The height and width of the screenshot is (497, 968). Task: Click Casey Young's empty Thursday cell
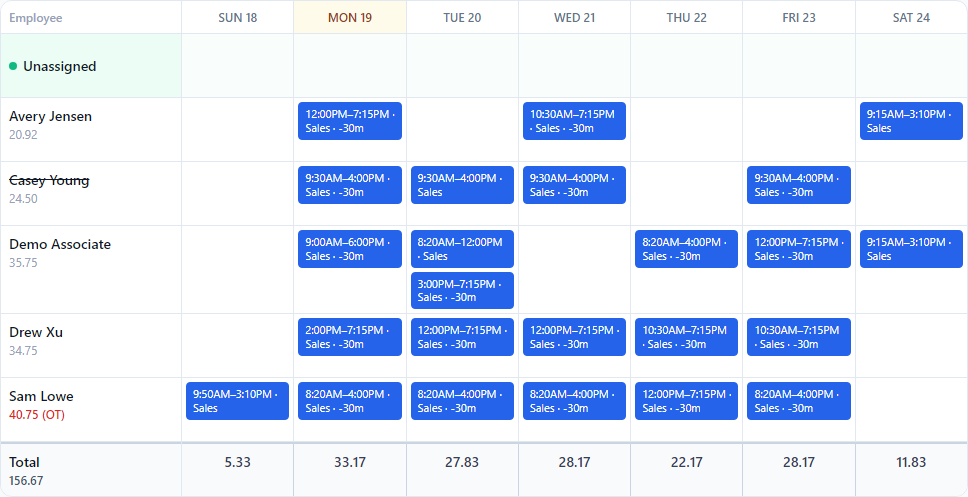click(686, 194)
